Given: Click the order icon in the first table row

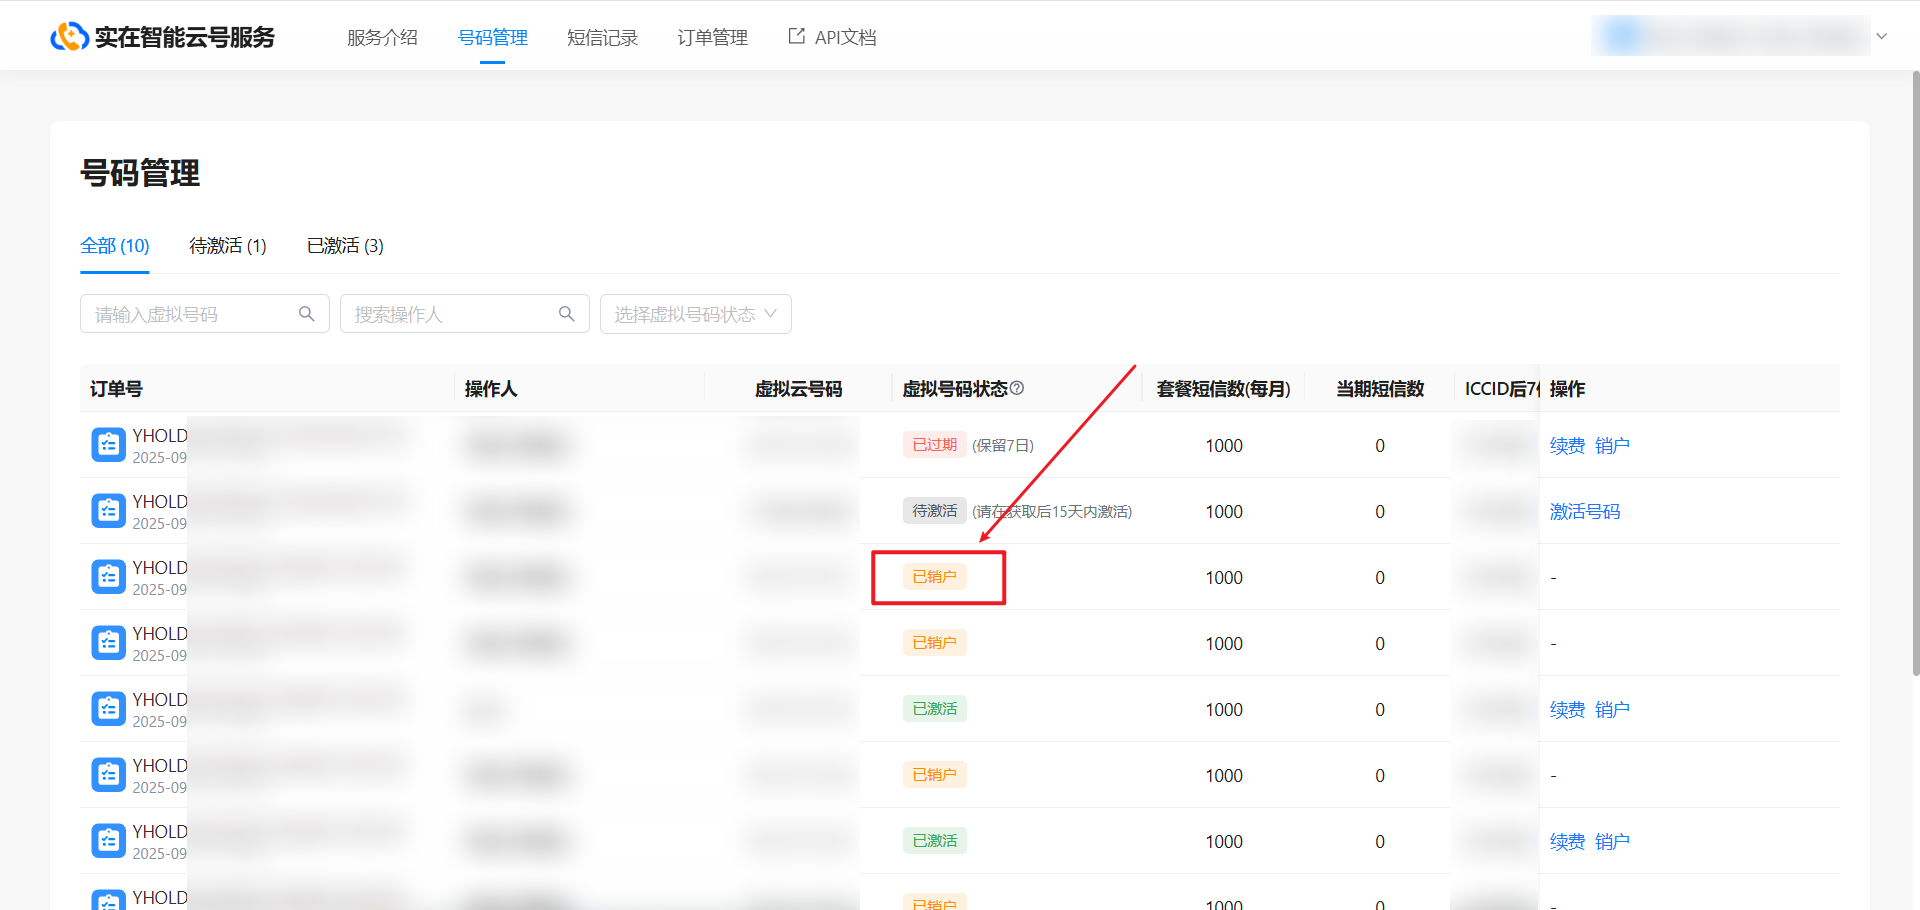Looking at the screenshot, I should pyautogui.click(x=108, y=445).
